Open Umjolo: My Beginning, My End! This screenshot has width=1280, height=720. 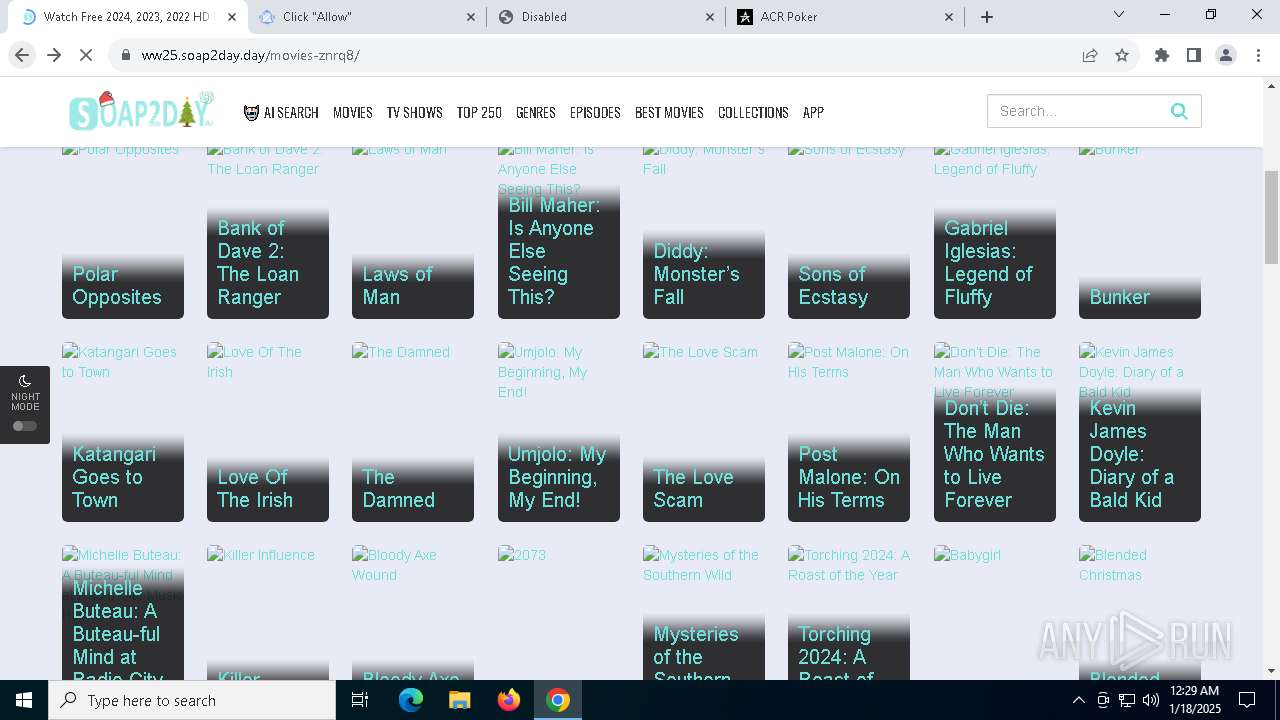click(559, 432)
